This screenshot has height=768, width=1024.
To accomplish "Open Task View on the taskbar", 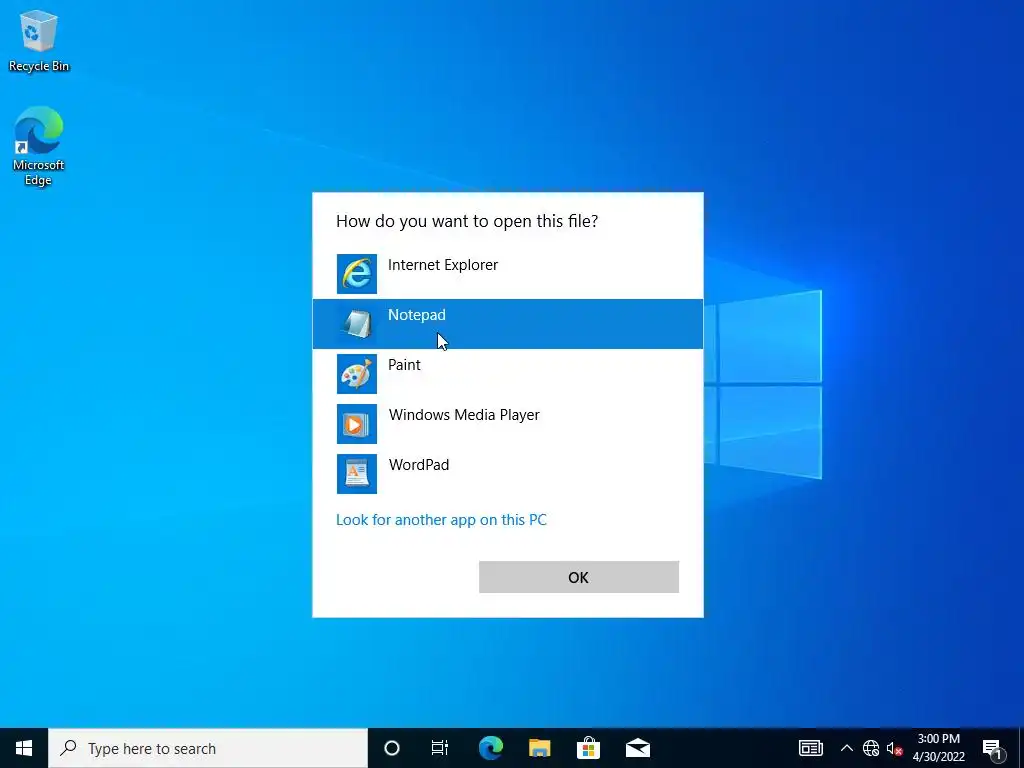I will (440, 748).
